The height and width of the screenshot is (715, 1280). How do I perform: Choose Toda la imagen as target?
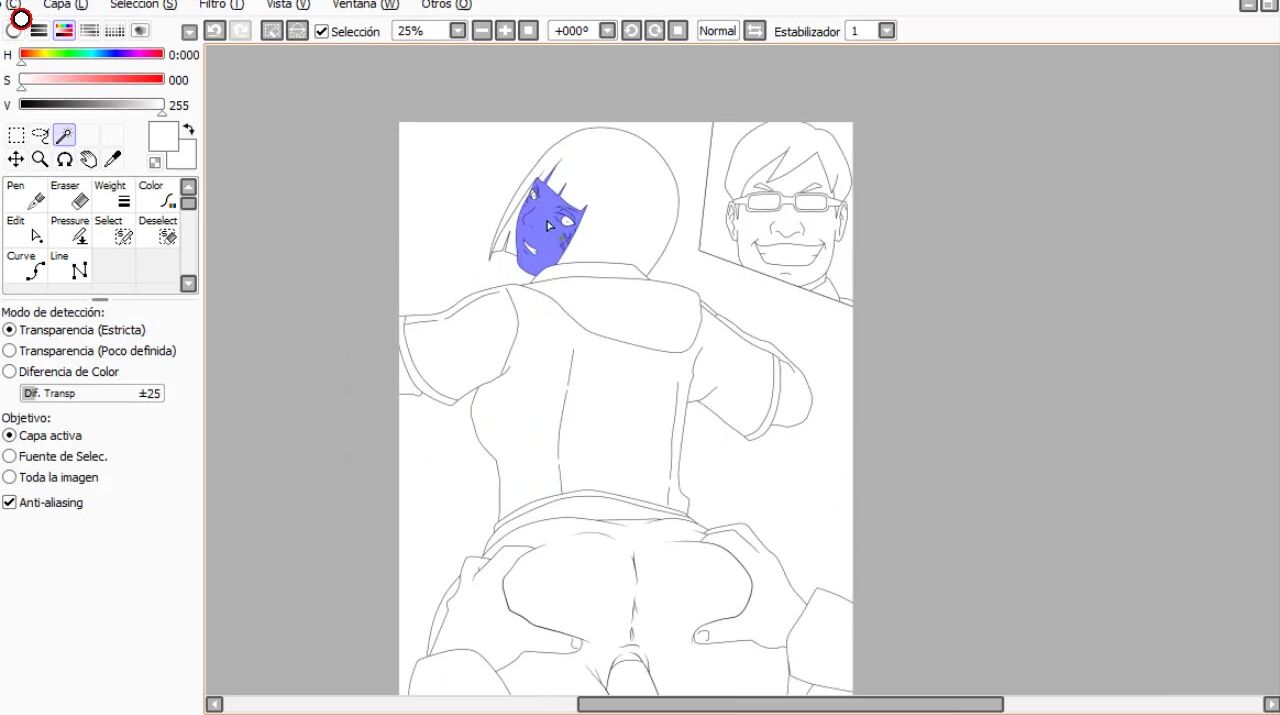[10, 478]
